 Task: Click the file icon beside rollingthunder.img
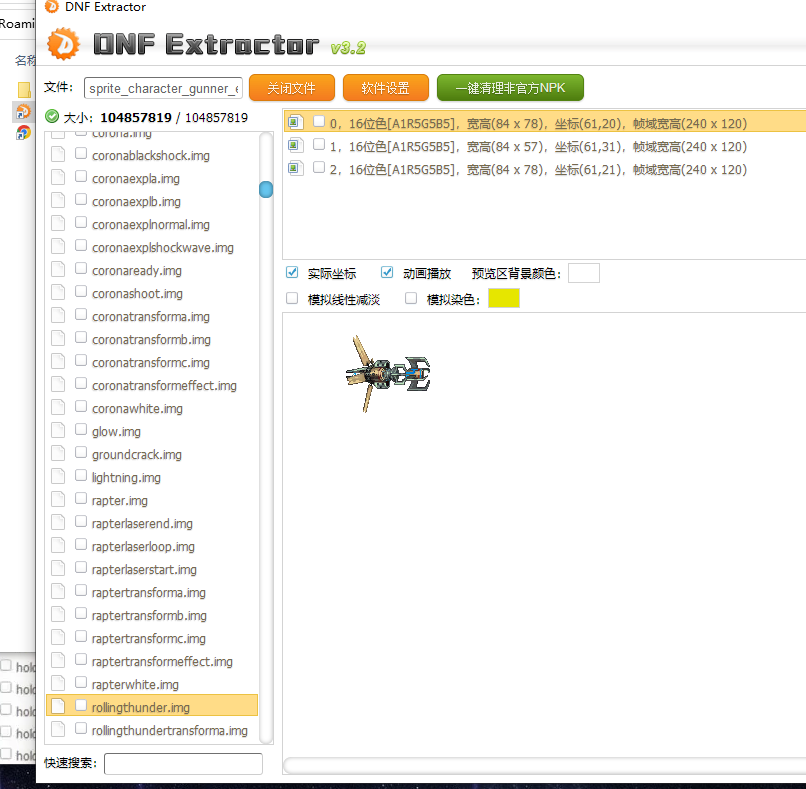pyautogui.click(x=58, y=707)
